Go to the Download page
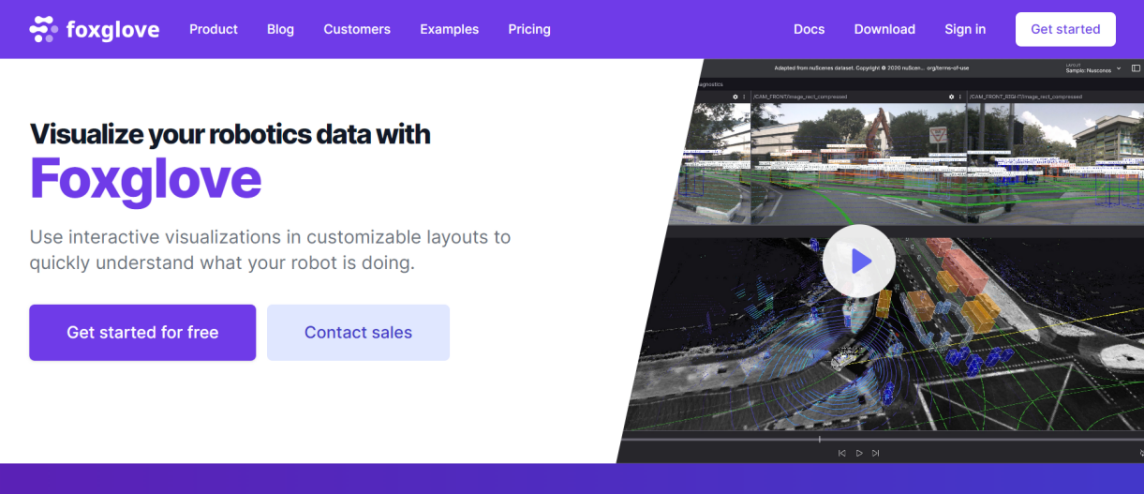The image size is (1144, 494). 884,29
